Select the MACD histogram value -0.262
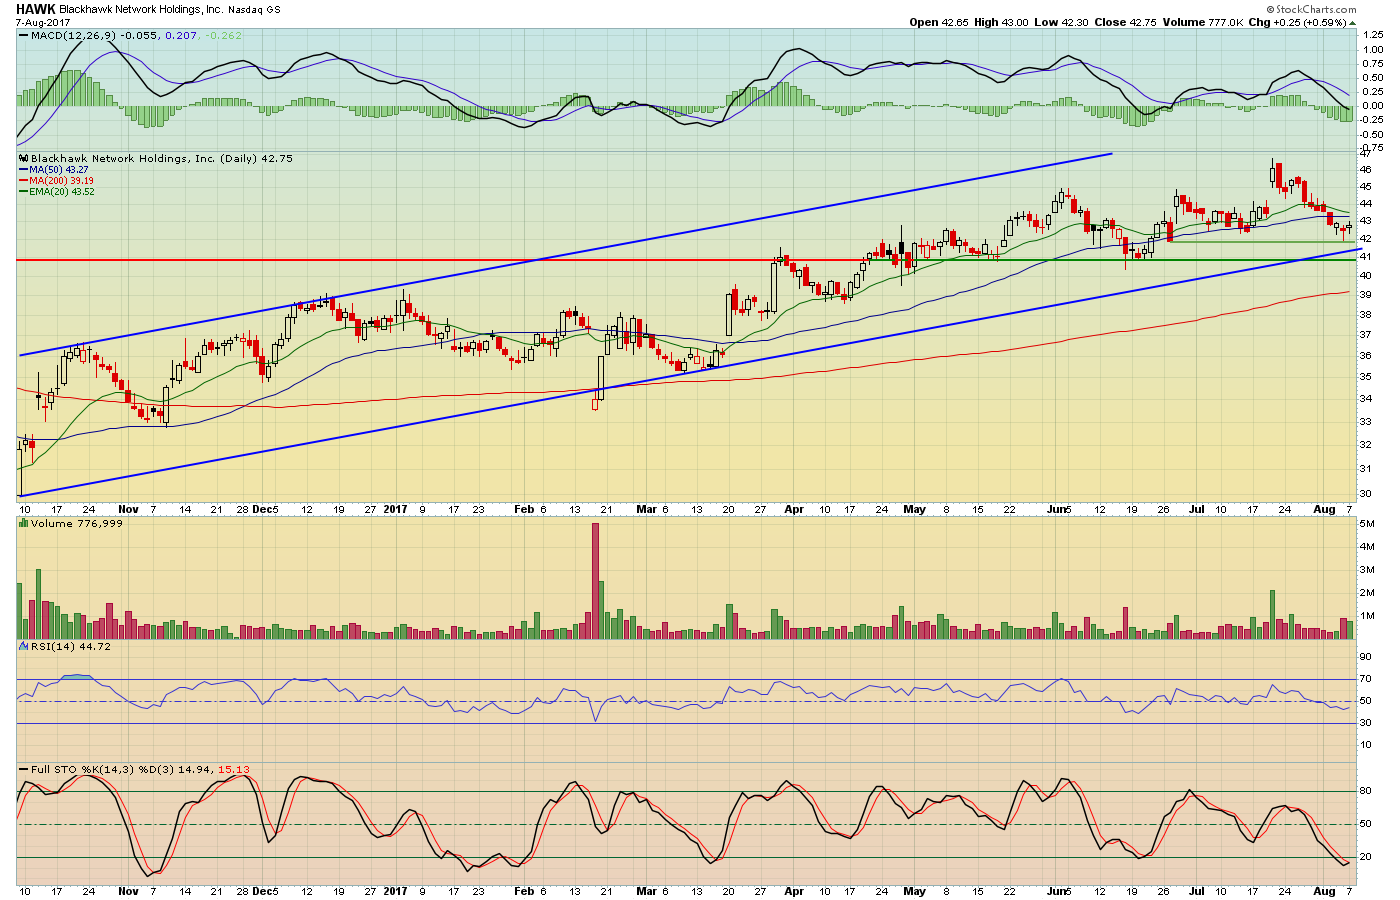The width and height of the screenshot is (1400, 900). pos(224,36)
